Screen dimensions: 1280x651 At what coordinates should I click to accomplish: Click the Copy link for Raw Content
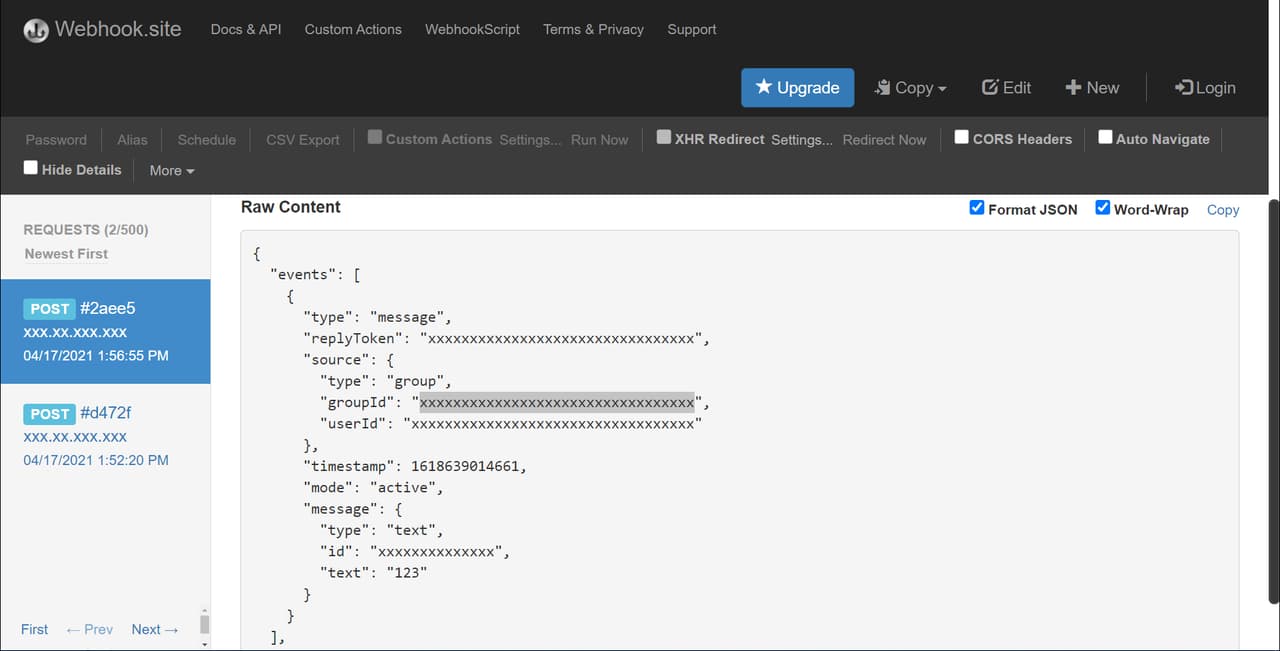1223,210
